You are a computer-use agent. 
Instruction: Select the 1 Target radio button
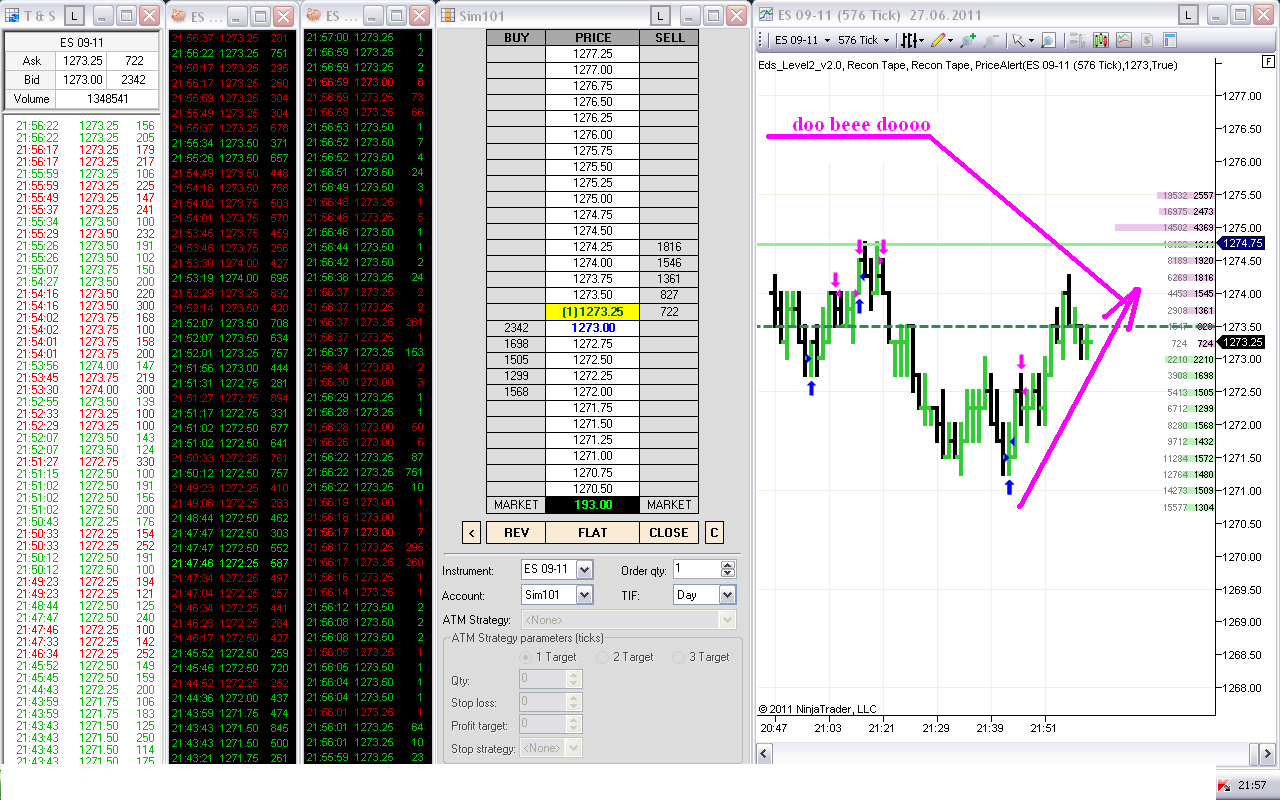(526, 657)
